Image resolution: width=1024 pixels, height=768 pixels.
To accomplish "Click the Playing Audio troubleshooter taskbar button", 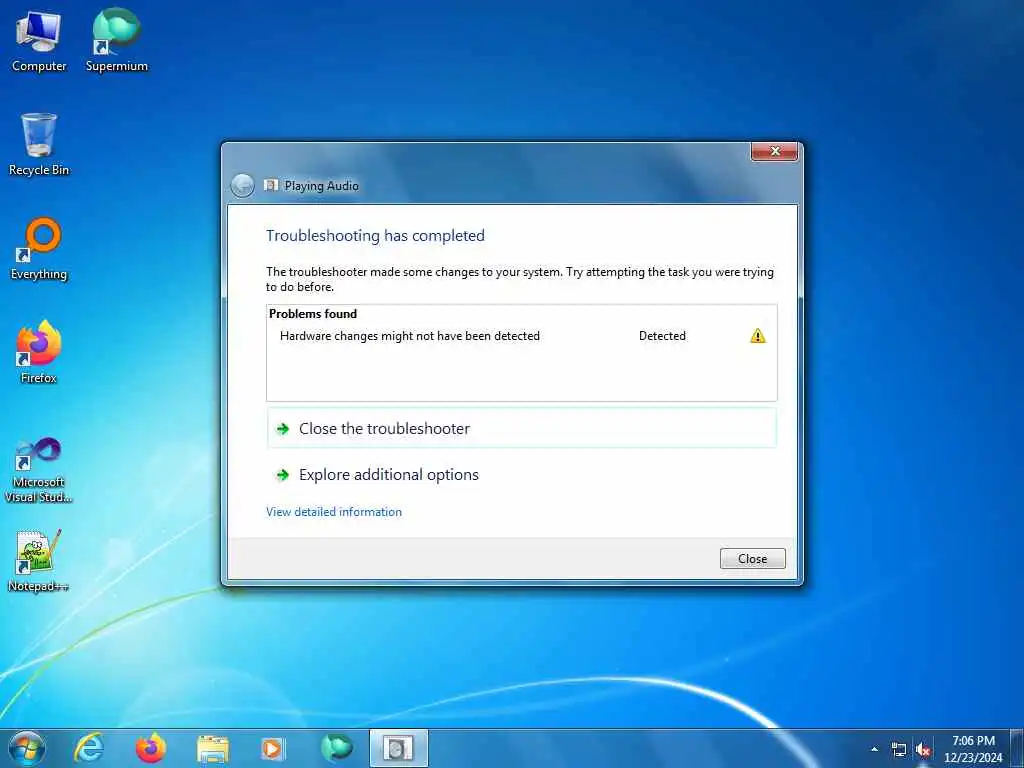I will 398,748.
